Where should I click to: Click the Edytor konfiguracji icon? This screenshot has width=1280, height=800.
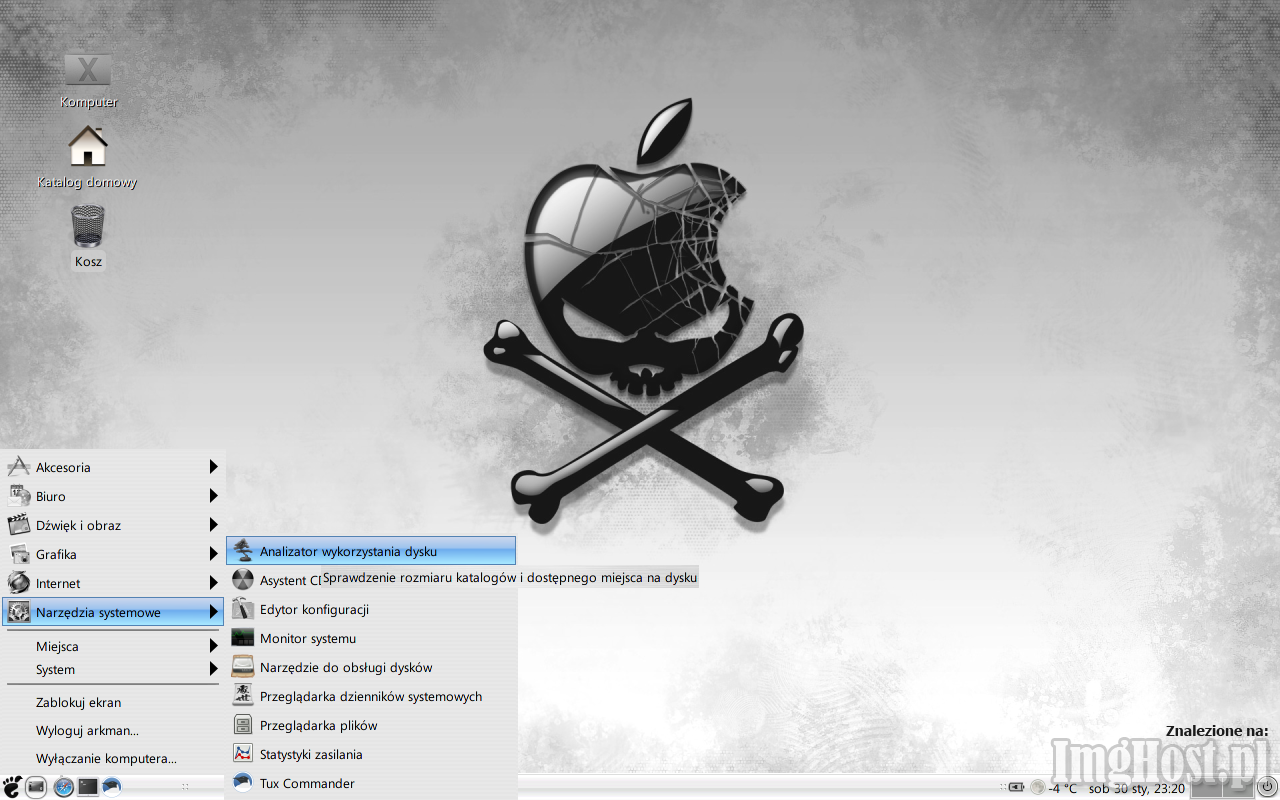[243, 609]
